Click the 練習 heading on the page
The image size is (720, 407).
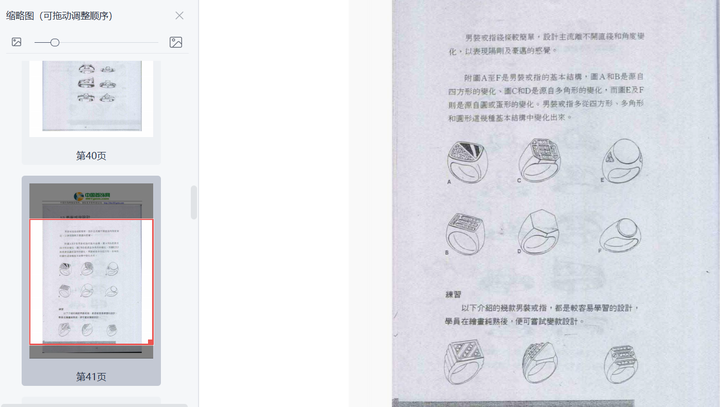[453, 294]
